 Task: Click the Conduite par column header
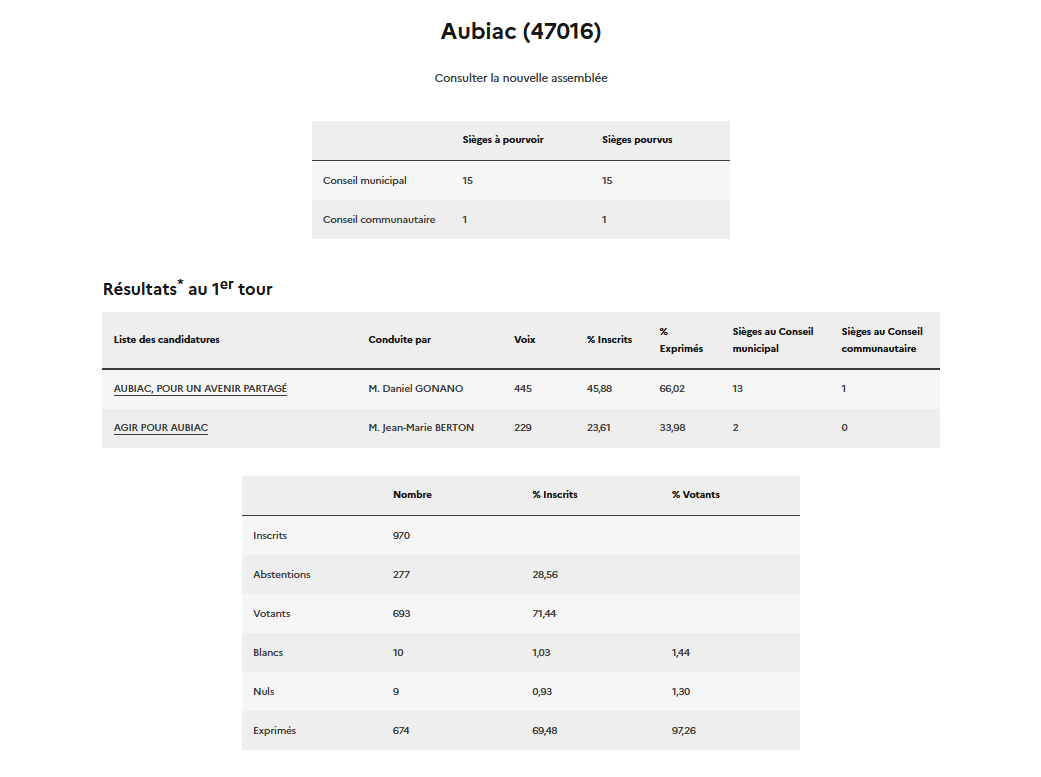pos(399,339)
